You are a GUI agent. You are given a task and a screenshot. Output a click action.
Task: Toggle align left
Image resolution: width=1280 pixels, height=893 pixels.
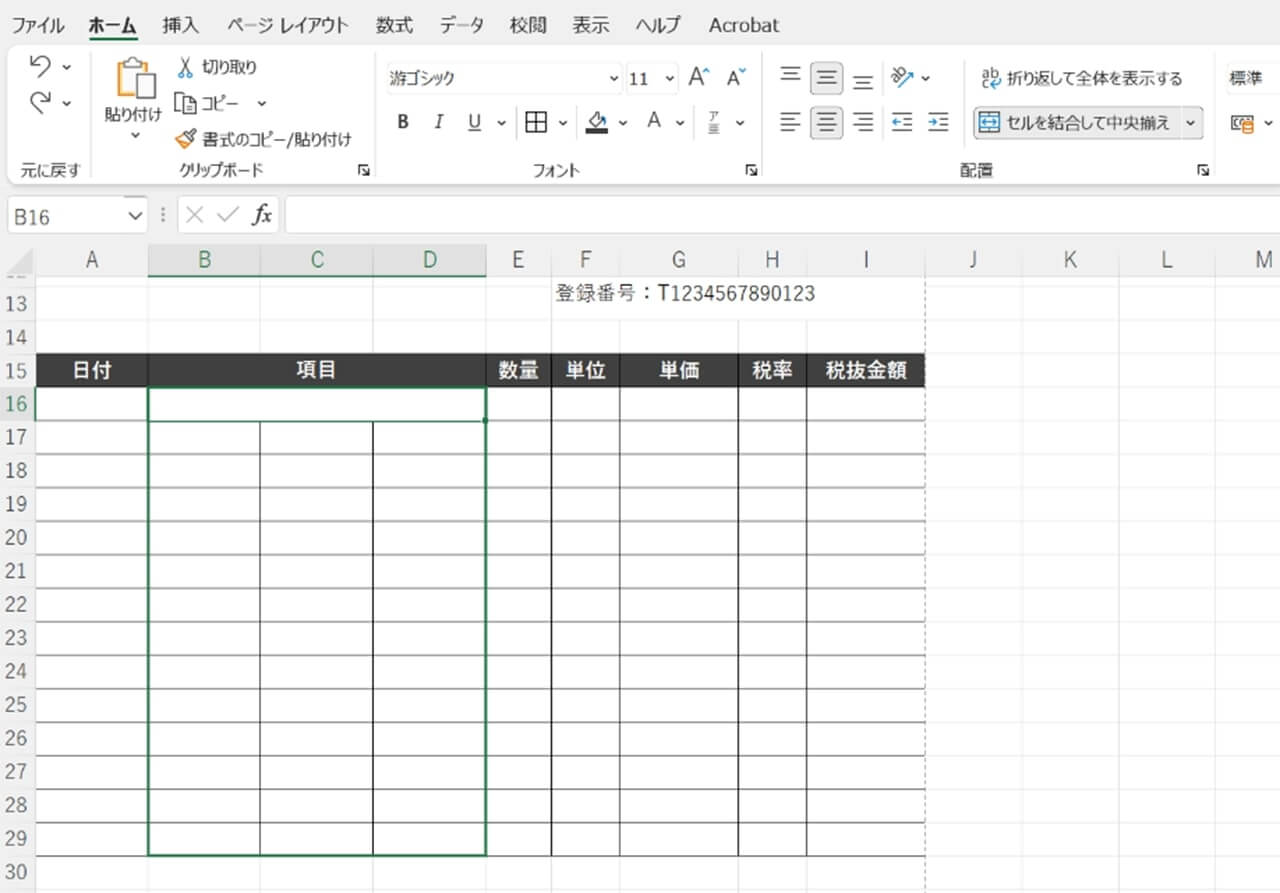coord(790,122)
